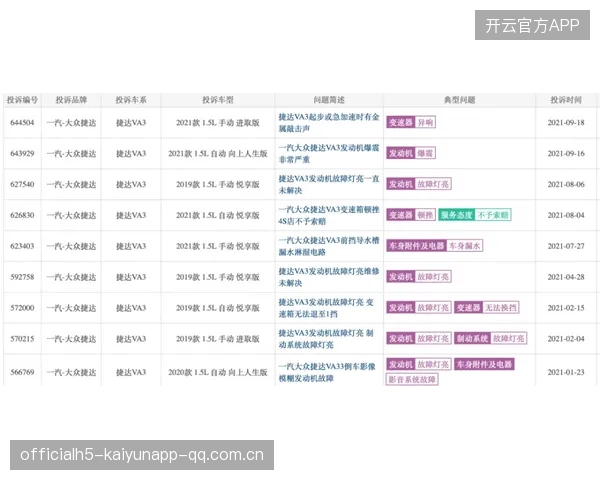This screenshot has height=480, width=600.
Task: Click the date 2021-01-23
Action: 566,372
